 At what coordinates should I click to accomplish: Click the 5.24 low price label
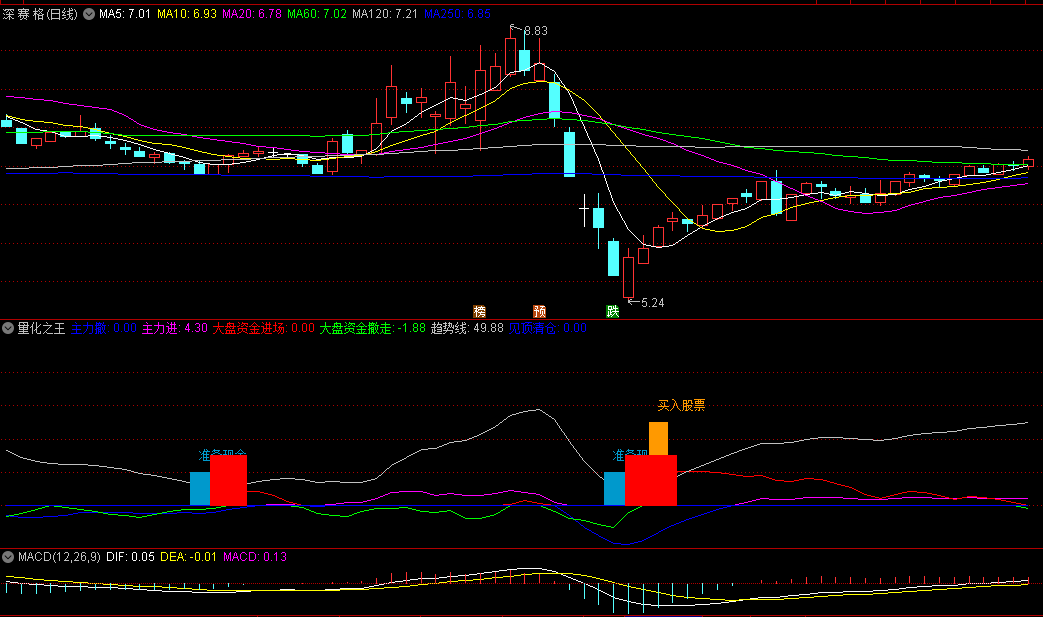coord(653,303)
